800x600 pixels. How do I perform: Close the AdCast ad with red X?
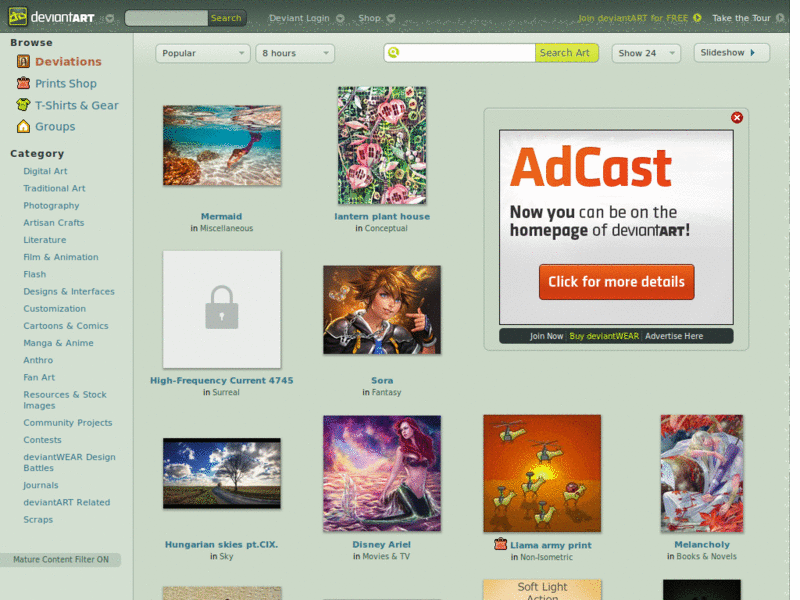[736, 117]
